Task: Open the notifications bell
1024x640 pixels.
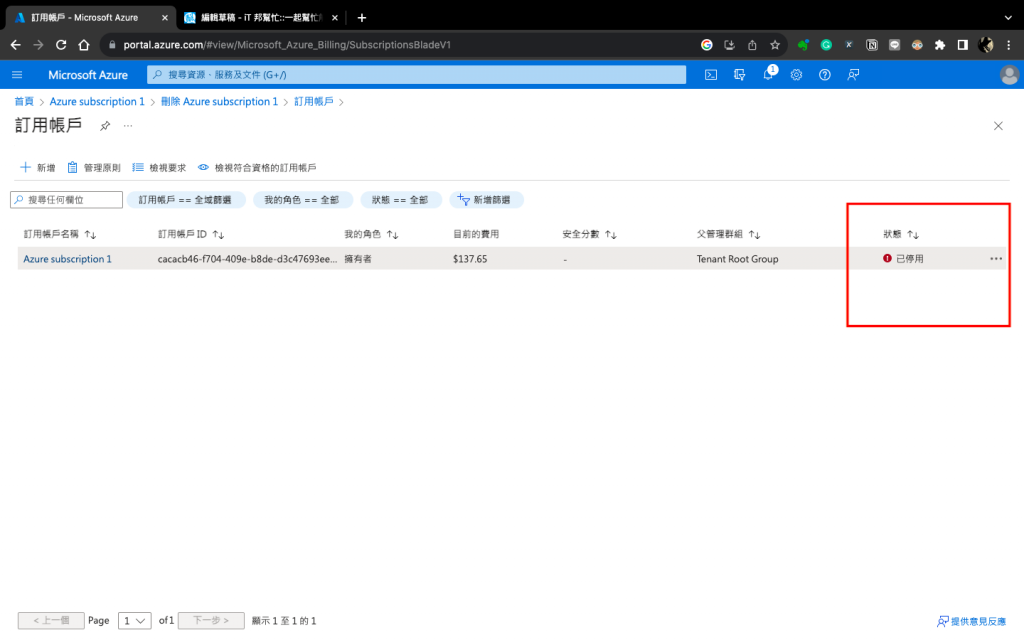Action: click(769, 74)
